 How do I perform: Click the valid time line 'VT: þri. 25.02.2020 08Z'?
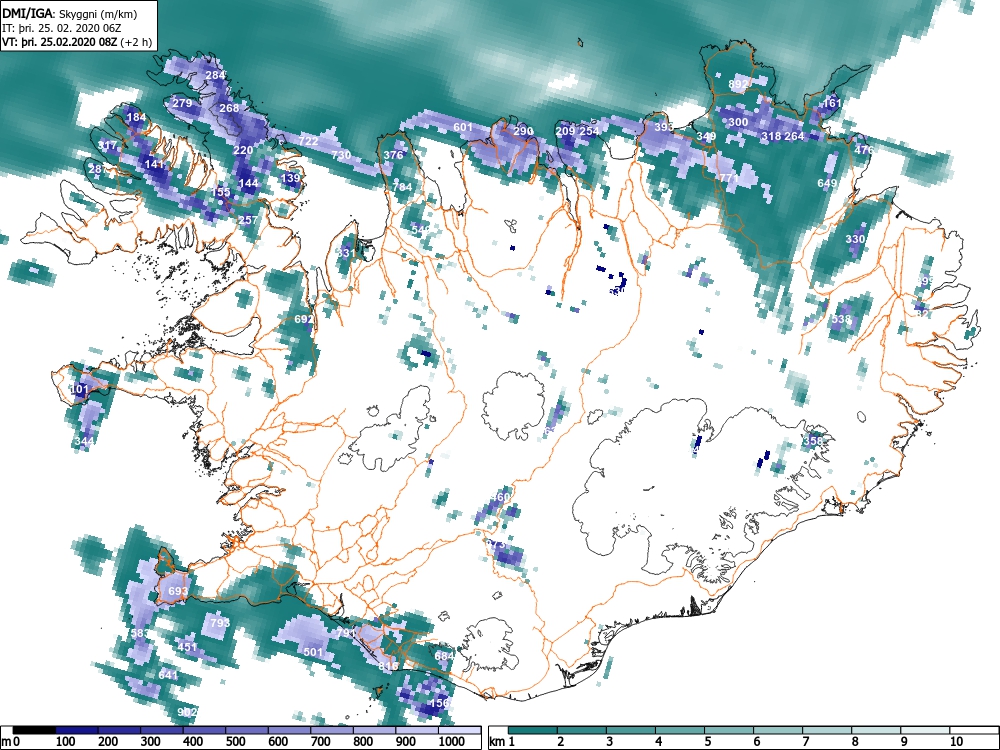(61, 43)
